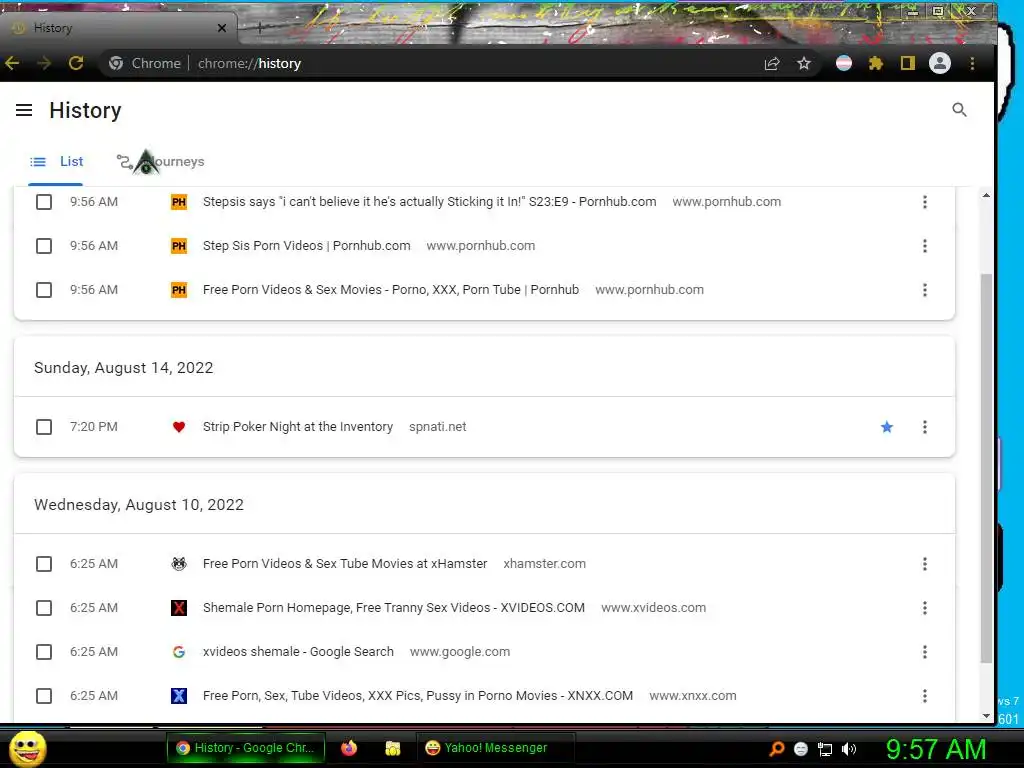Image resolution: width=1024 pixels, height=768 pixels.
Task: Tick the XNXX.COM entry checkbox
Action: coord(44,696)
